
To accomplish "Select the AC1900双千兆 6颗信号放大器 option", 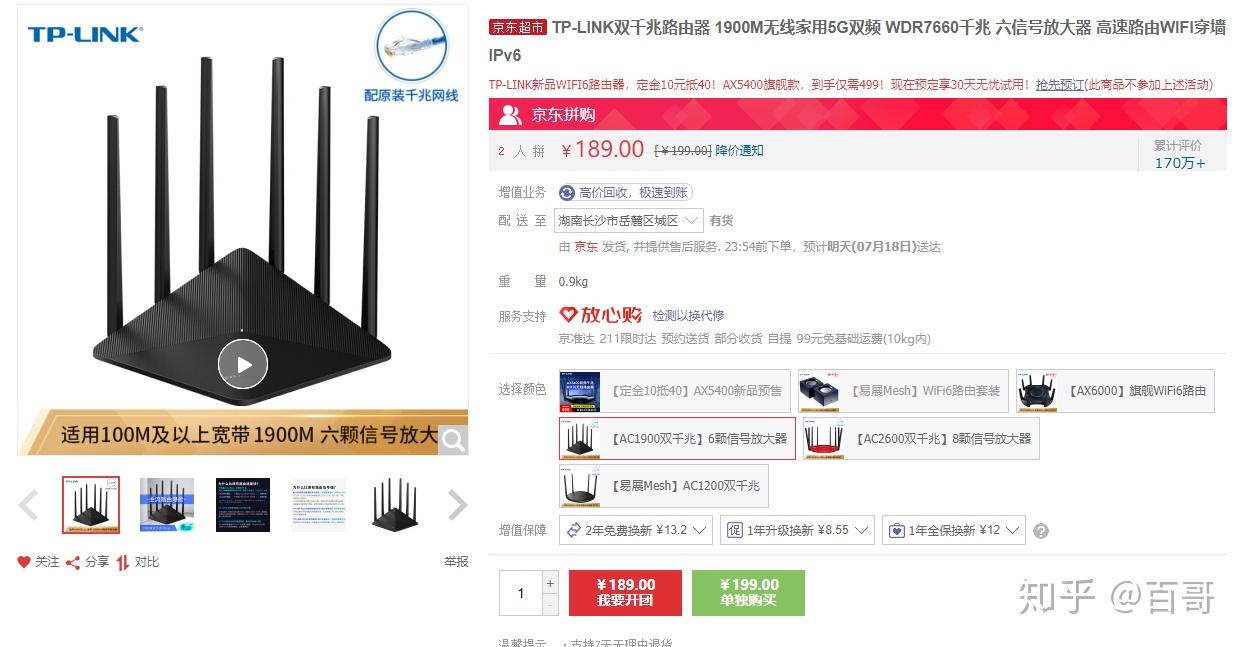I will [677, 439].
